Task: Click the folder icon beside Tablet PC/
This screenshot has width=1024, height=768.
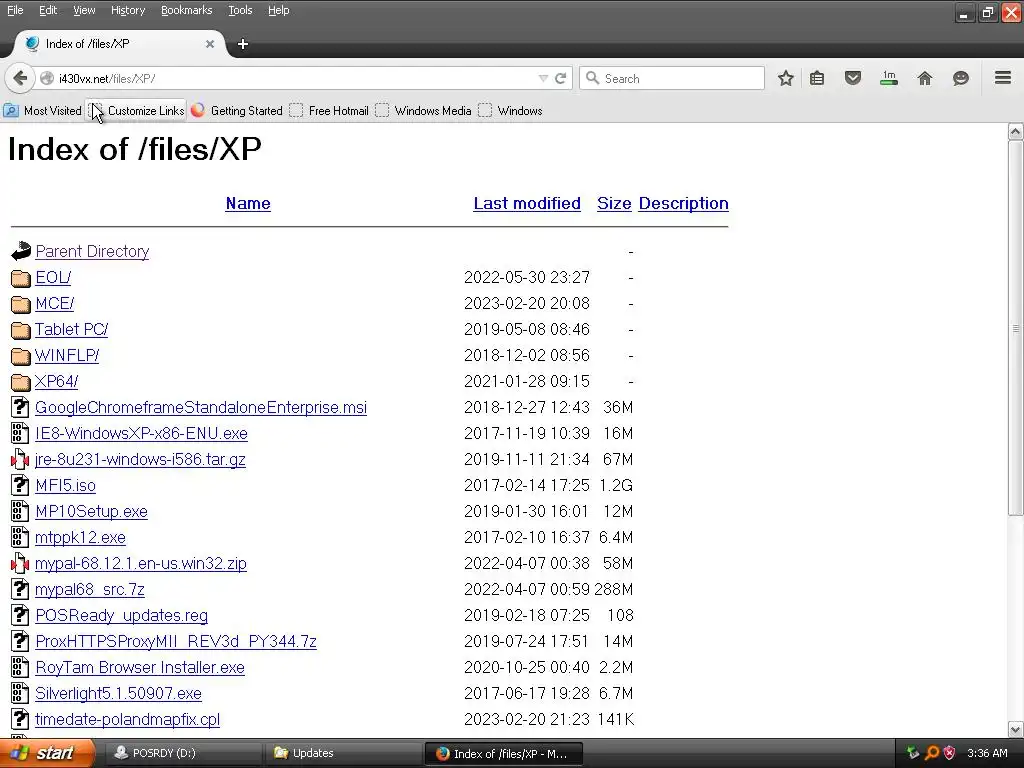Action: [21, 330]
